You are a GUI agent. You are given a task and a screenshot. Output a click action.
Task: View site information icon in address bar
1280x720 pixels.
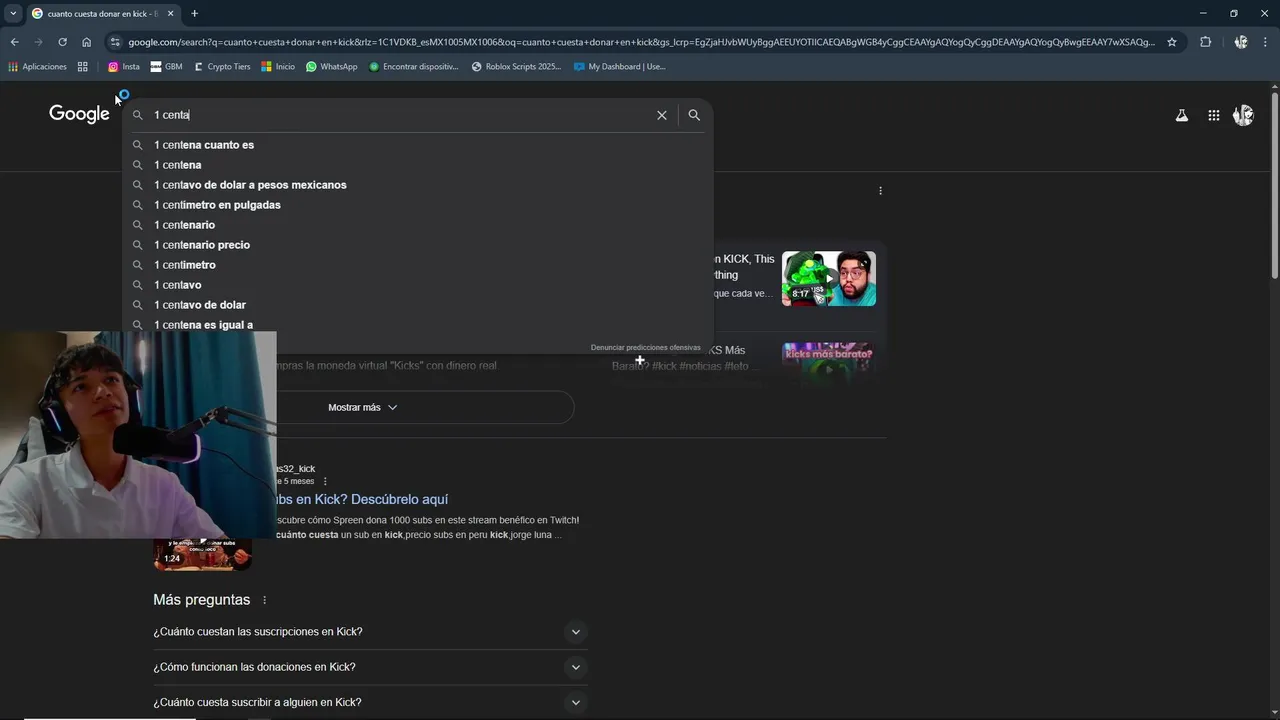pyautogui.click(x=115, y=42)
